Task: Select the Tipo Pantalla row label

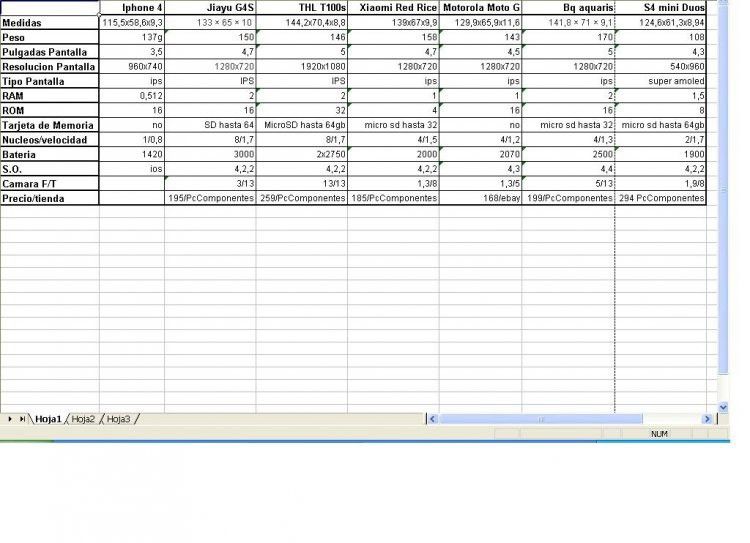Action: coord(50,81)
